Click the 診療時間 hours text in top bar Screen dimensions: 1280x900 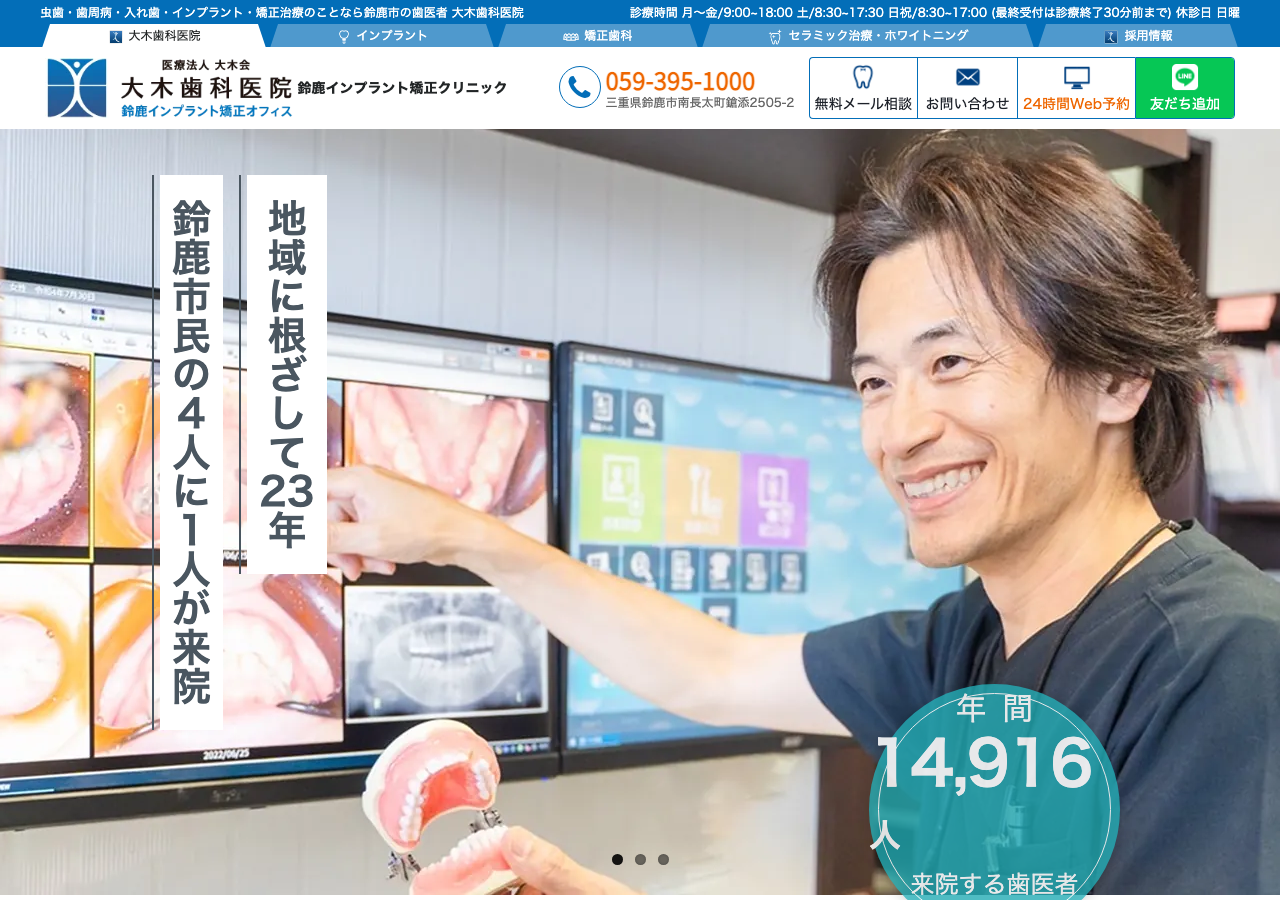(935, 13)
